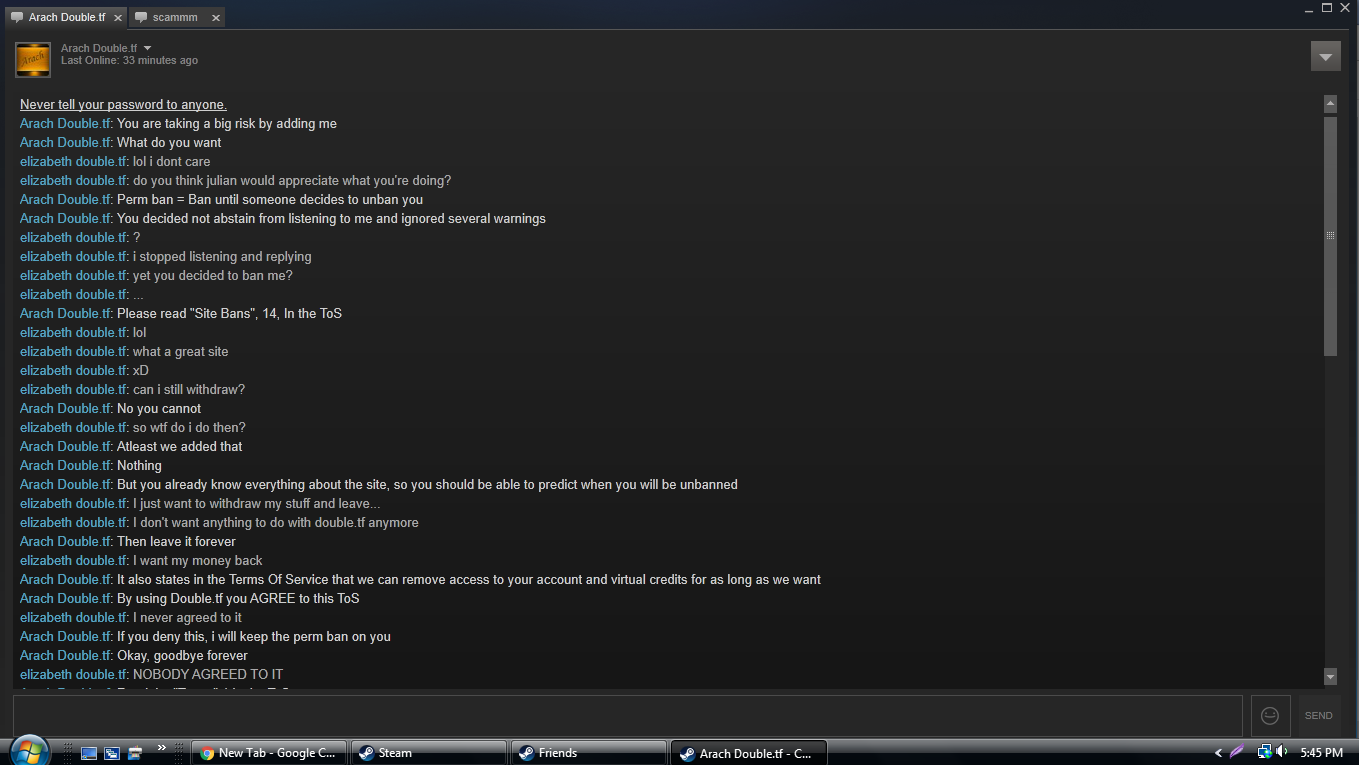Click into the chat message input box
The image size is (1359, 765).
pyautogui.click(x=627, y=716)
